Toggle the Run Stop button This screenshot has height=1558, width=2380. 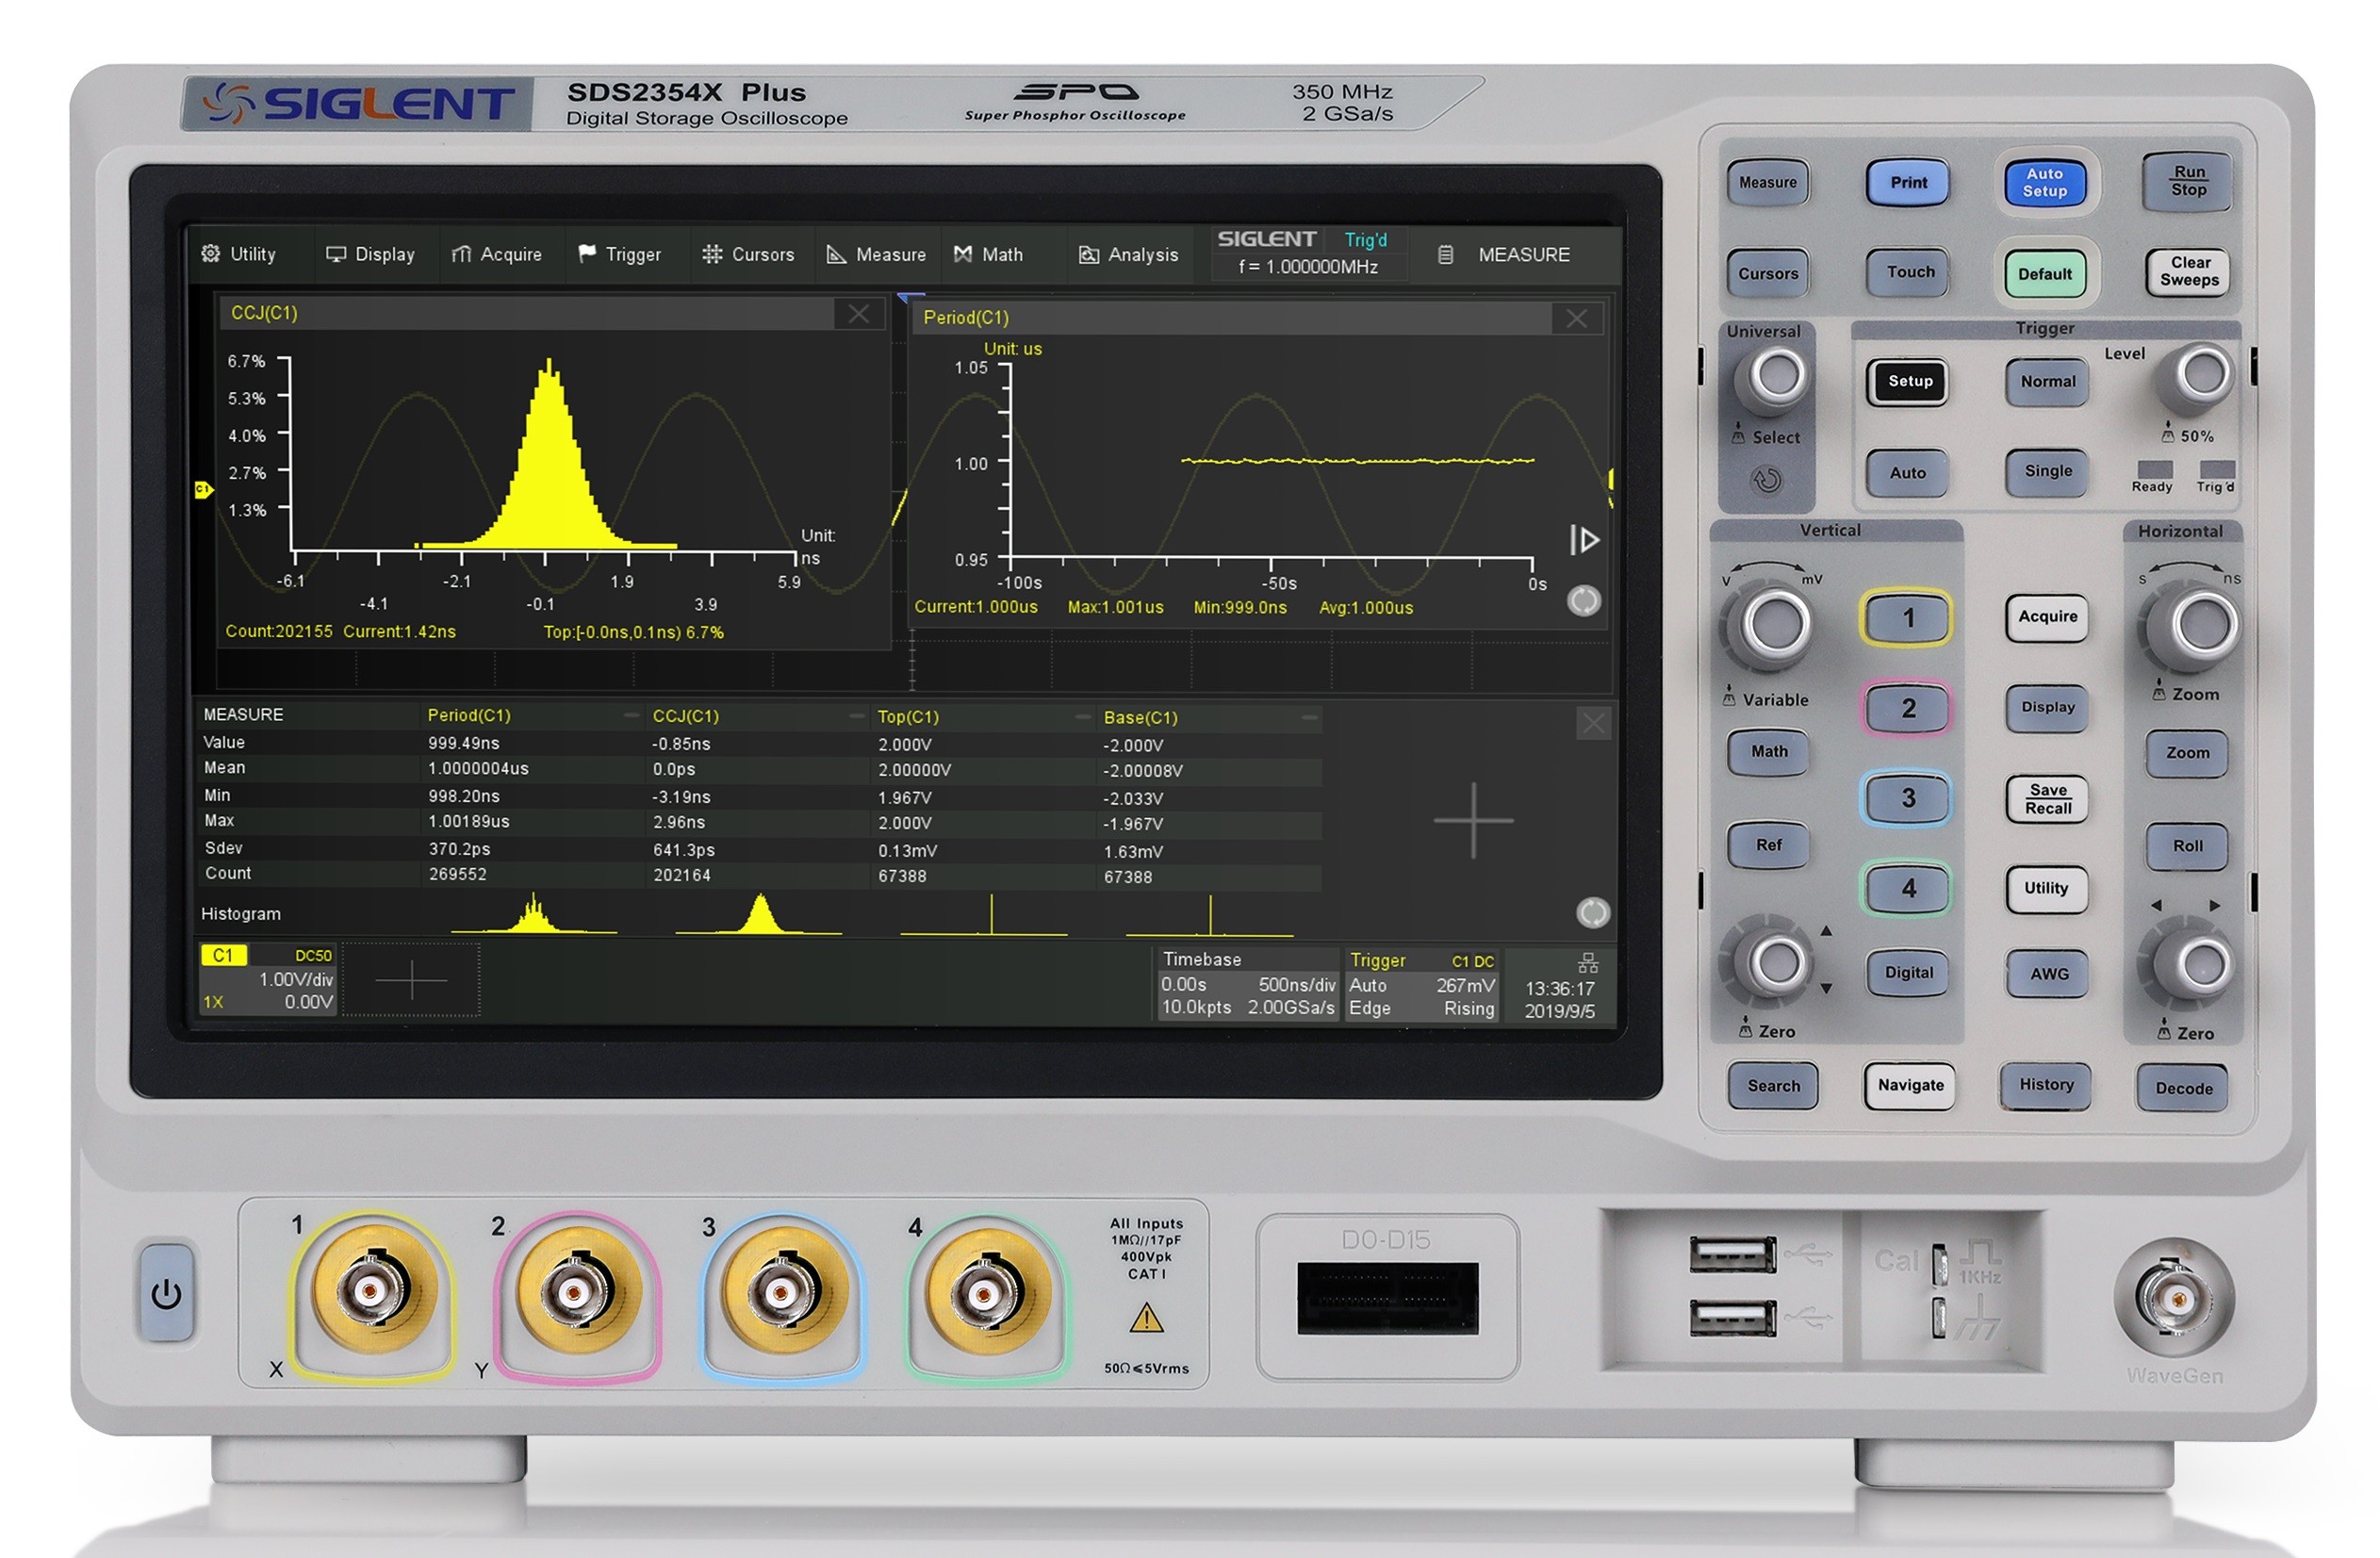[x=2188, y=181]
